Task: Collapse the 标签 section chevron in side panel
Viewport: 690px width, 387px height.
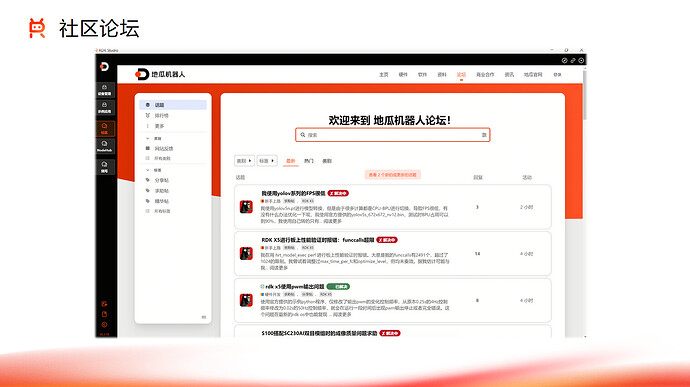Action: click(x=147, y=170)
